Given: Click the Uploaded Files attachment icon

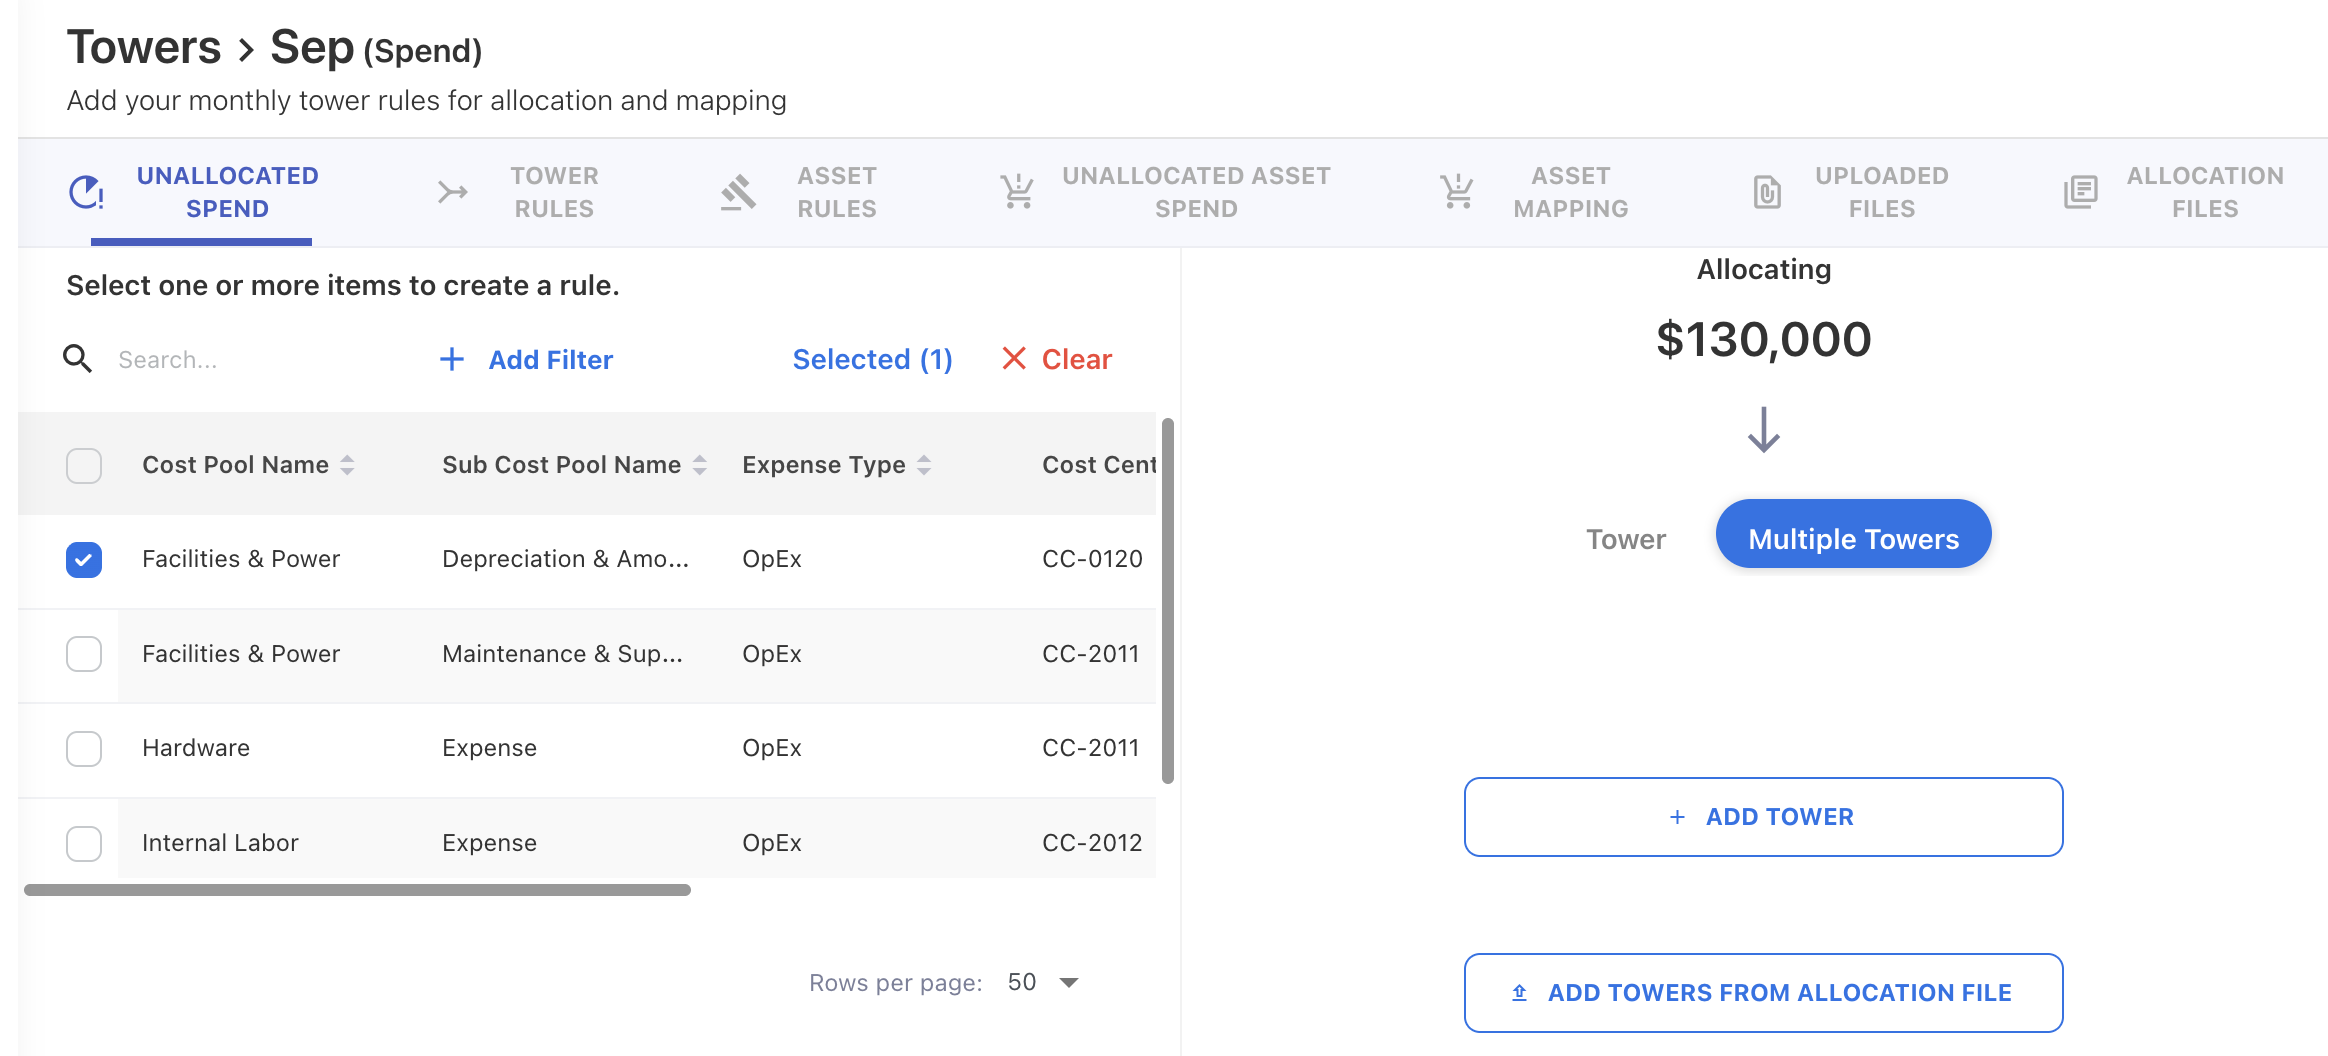Looking at the screenshot, I should pos(1767,192).
